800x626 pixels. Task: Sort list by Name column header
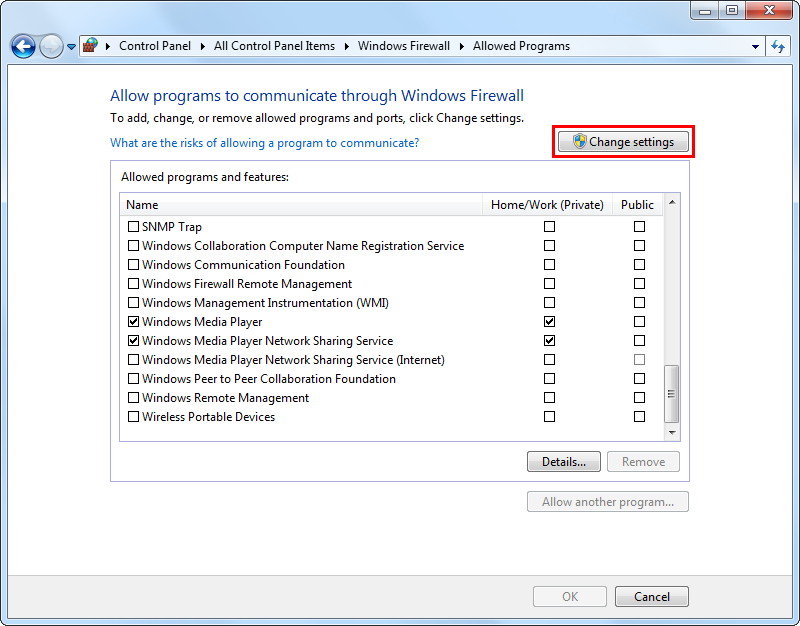click(301, 205)
